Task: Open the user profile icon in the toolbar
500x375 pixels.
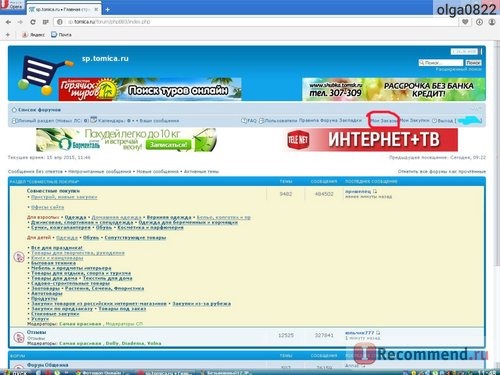Action: [492, 22]
